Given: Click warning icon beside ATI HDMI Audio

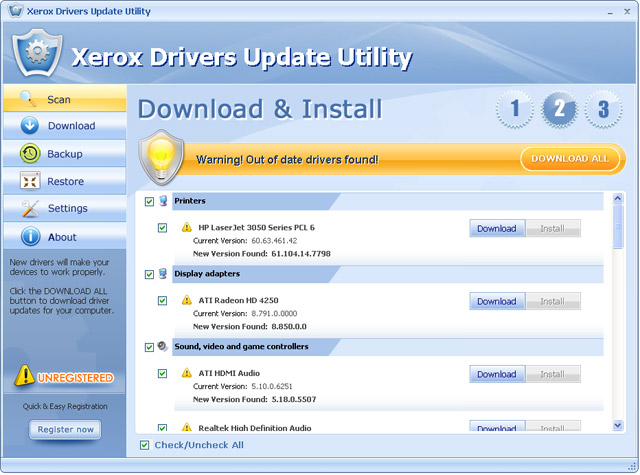Looking at the screenshot, I should point(187,373).
